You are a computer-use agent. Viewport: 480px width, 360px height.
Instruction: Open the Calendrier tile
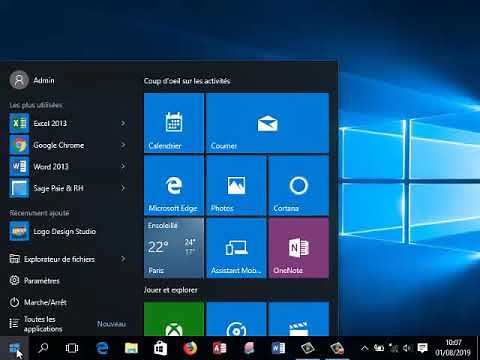(174, 123)
